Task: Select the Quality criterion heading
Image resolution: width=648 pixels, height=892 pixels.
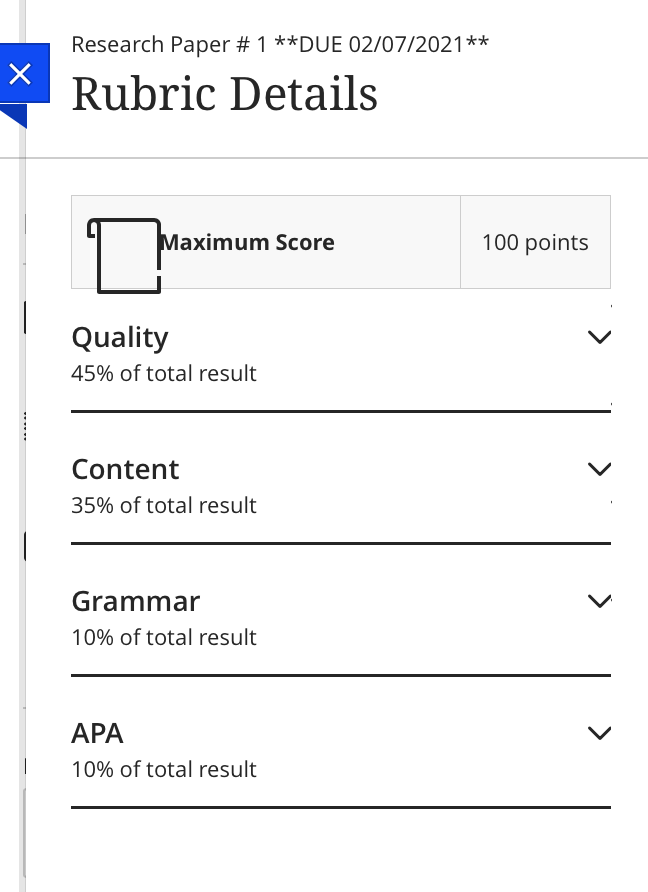Action: coord(120,338)
